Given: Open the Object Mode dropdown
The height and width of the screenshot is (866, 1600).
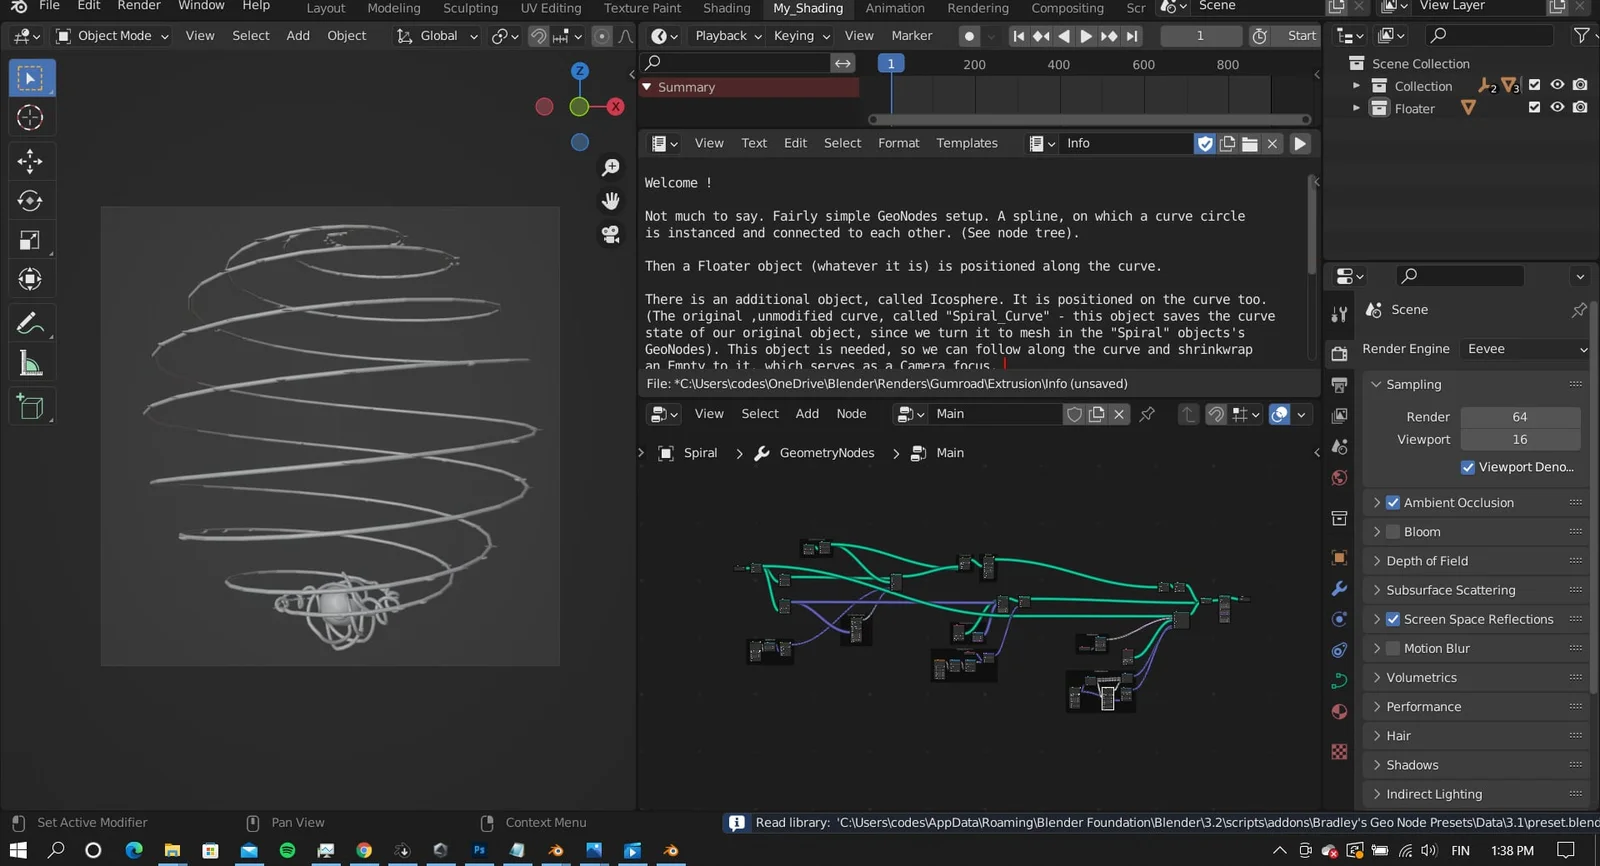Looking at the screenshot, I should tap(112, 36).
